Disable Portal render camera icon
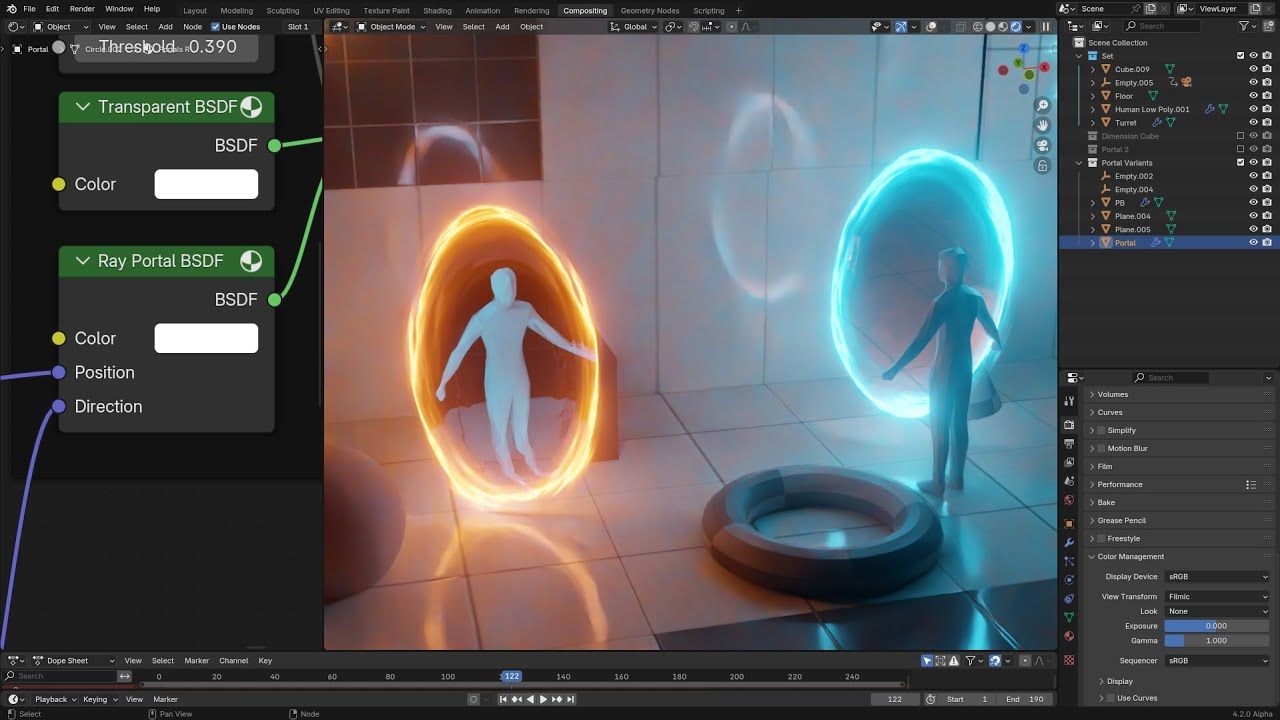 click(1267, 242)
